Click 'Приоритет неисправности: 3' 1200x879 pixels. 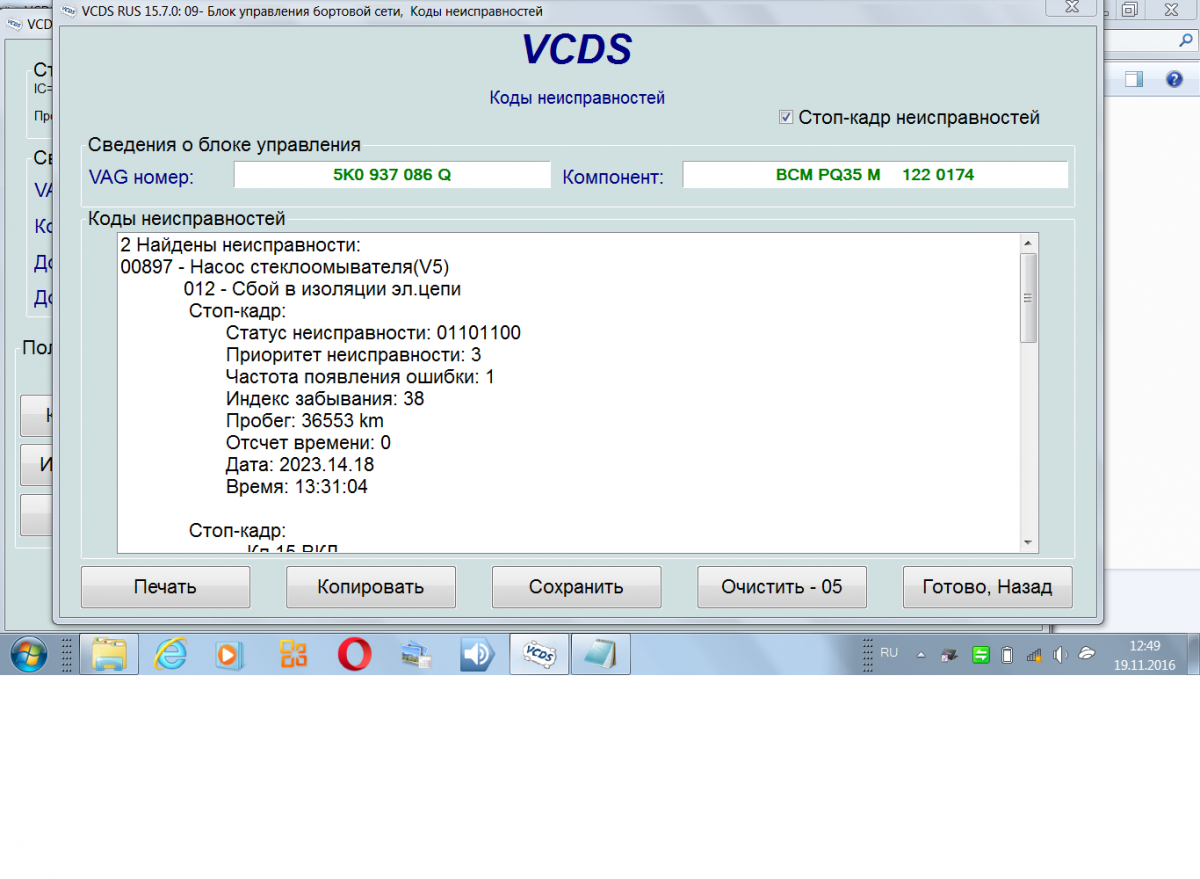click(354, 355)
